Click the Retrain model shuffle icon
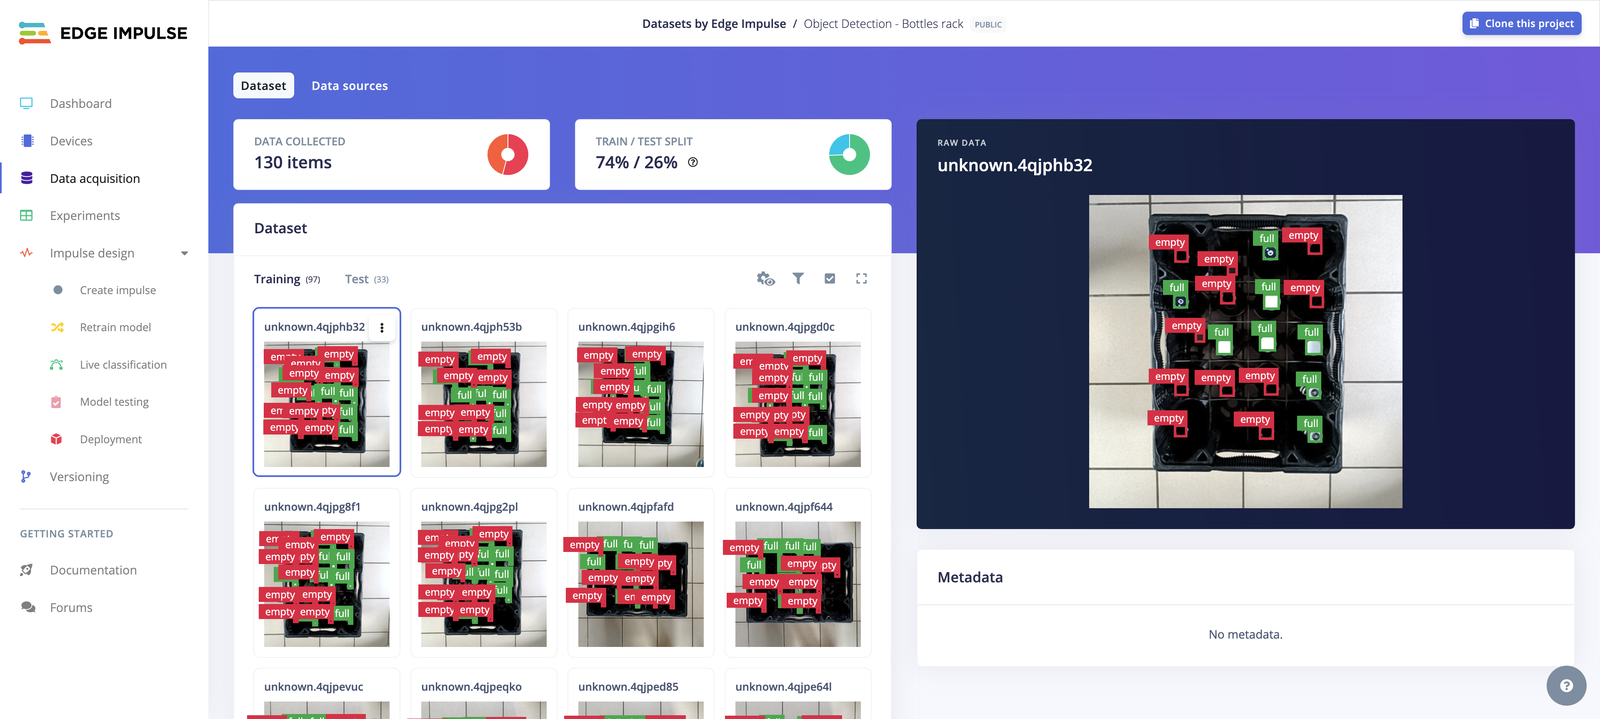 click(x=57, y=327)
